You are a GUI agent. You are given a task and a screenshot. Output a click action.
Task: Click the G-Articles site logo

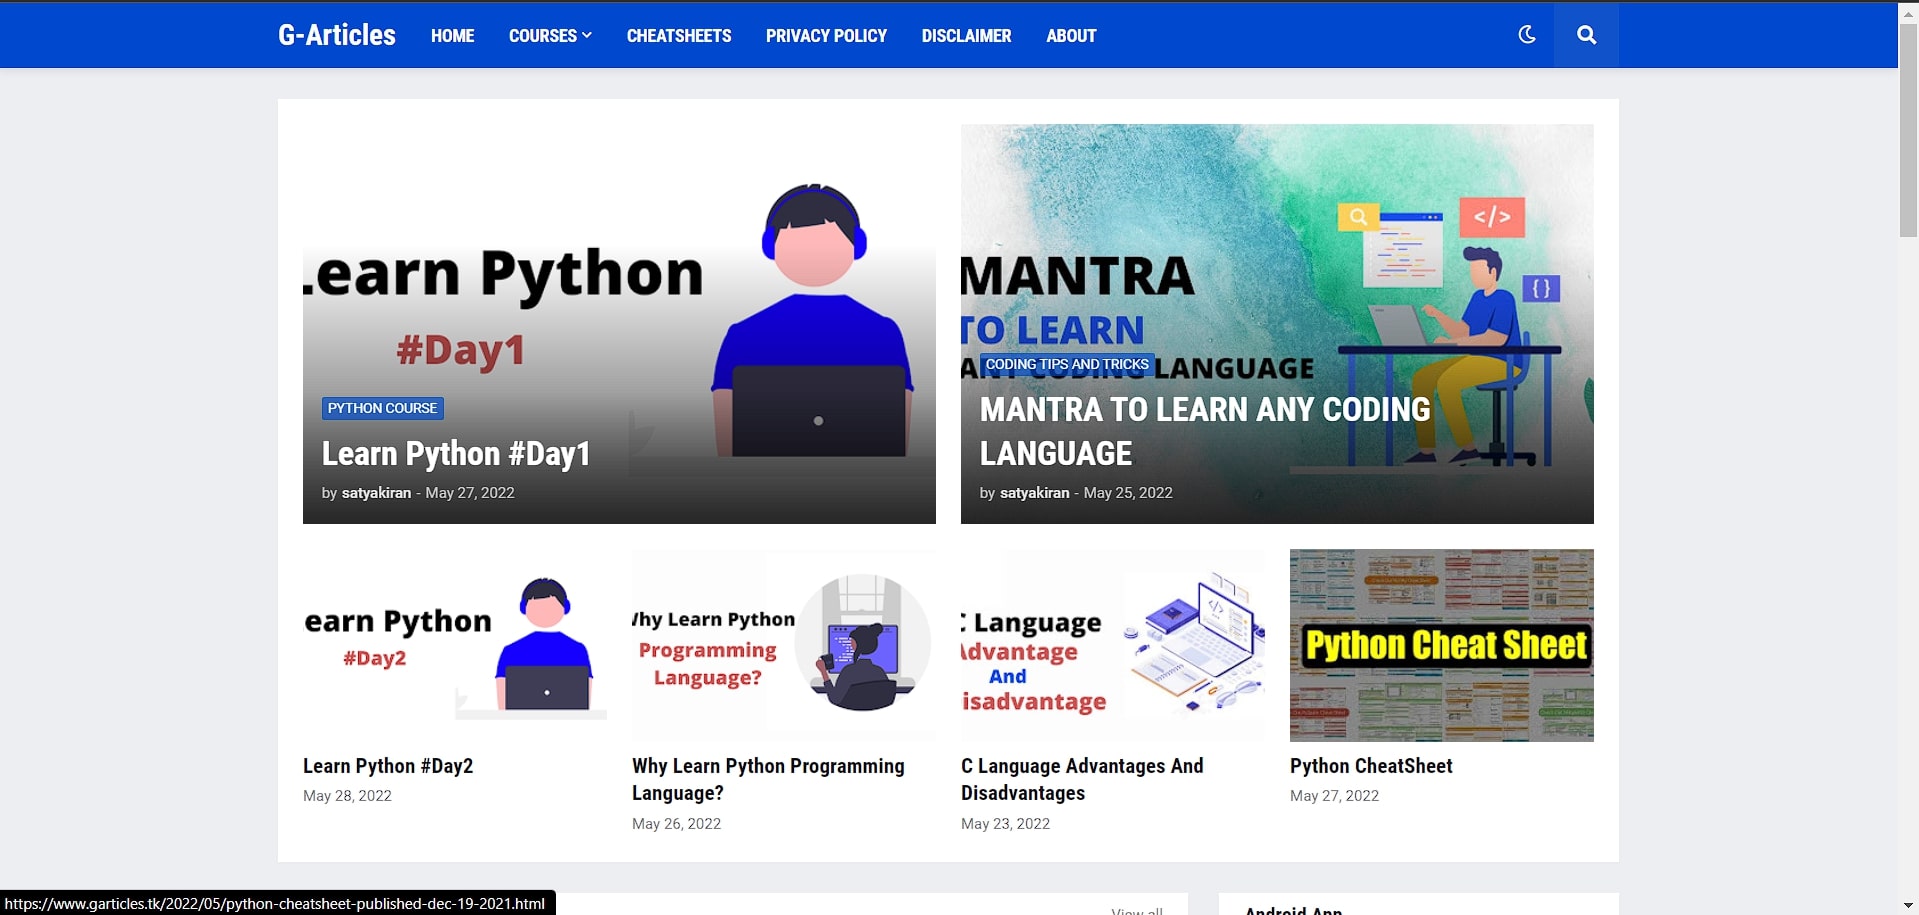(337, 35)
